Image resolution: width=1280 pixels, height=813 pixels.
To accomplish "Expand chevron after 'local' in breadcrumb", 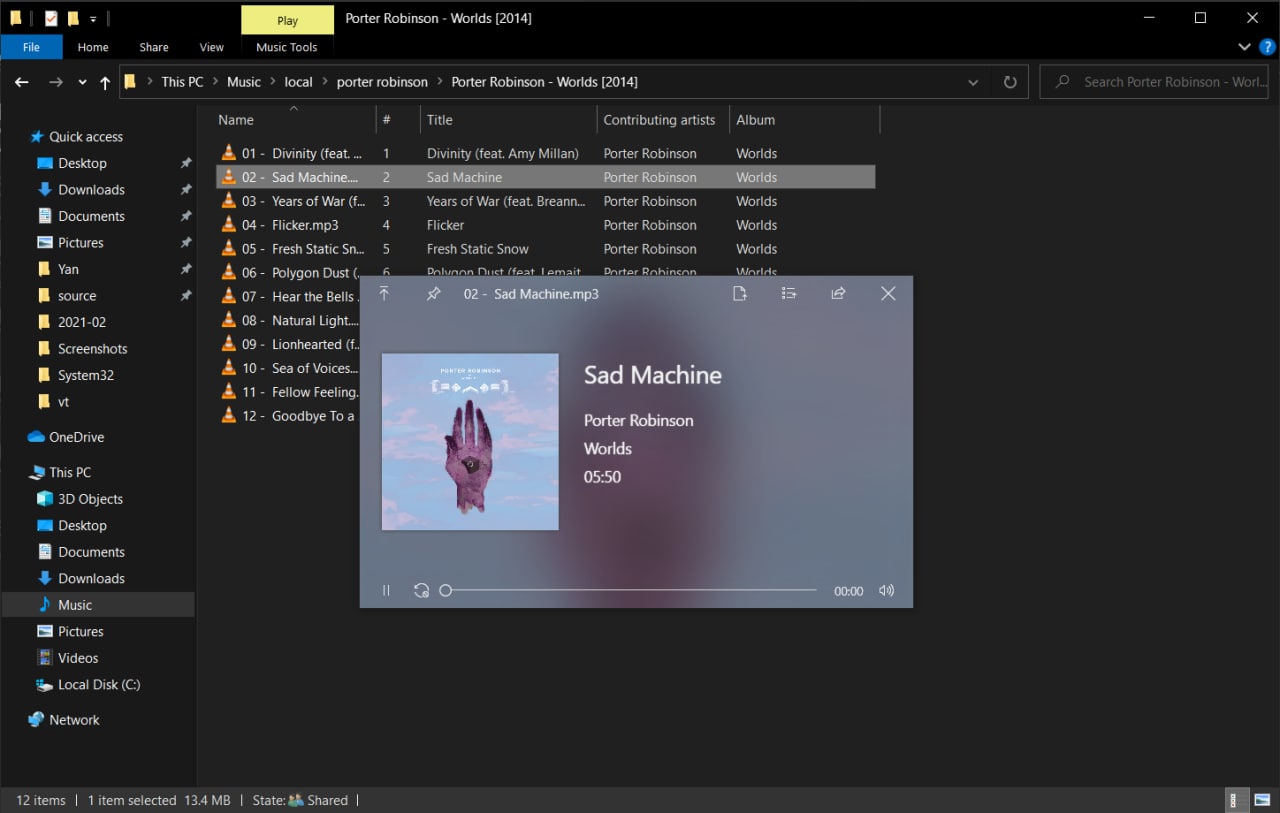I will (x=324, y=82).
